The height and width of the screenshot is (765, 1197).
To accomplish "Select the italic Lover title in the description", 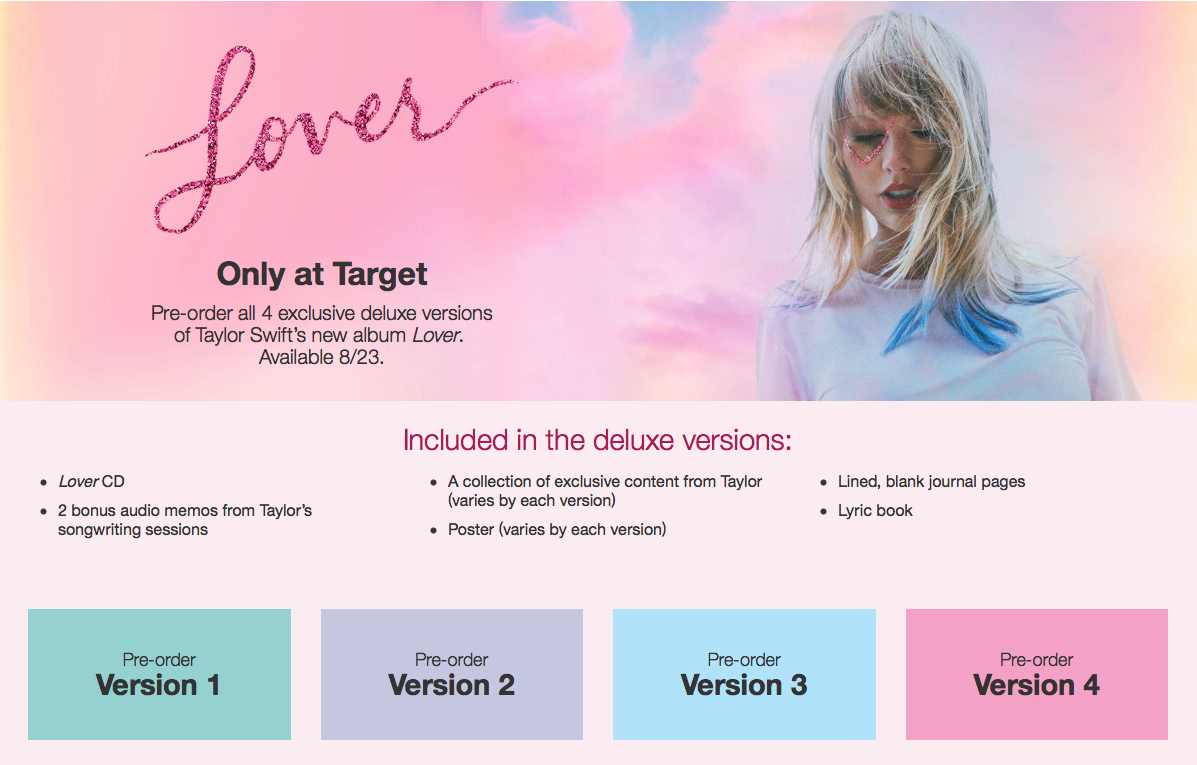I will [x=437, y=335].
